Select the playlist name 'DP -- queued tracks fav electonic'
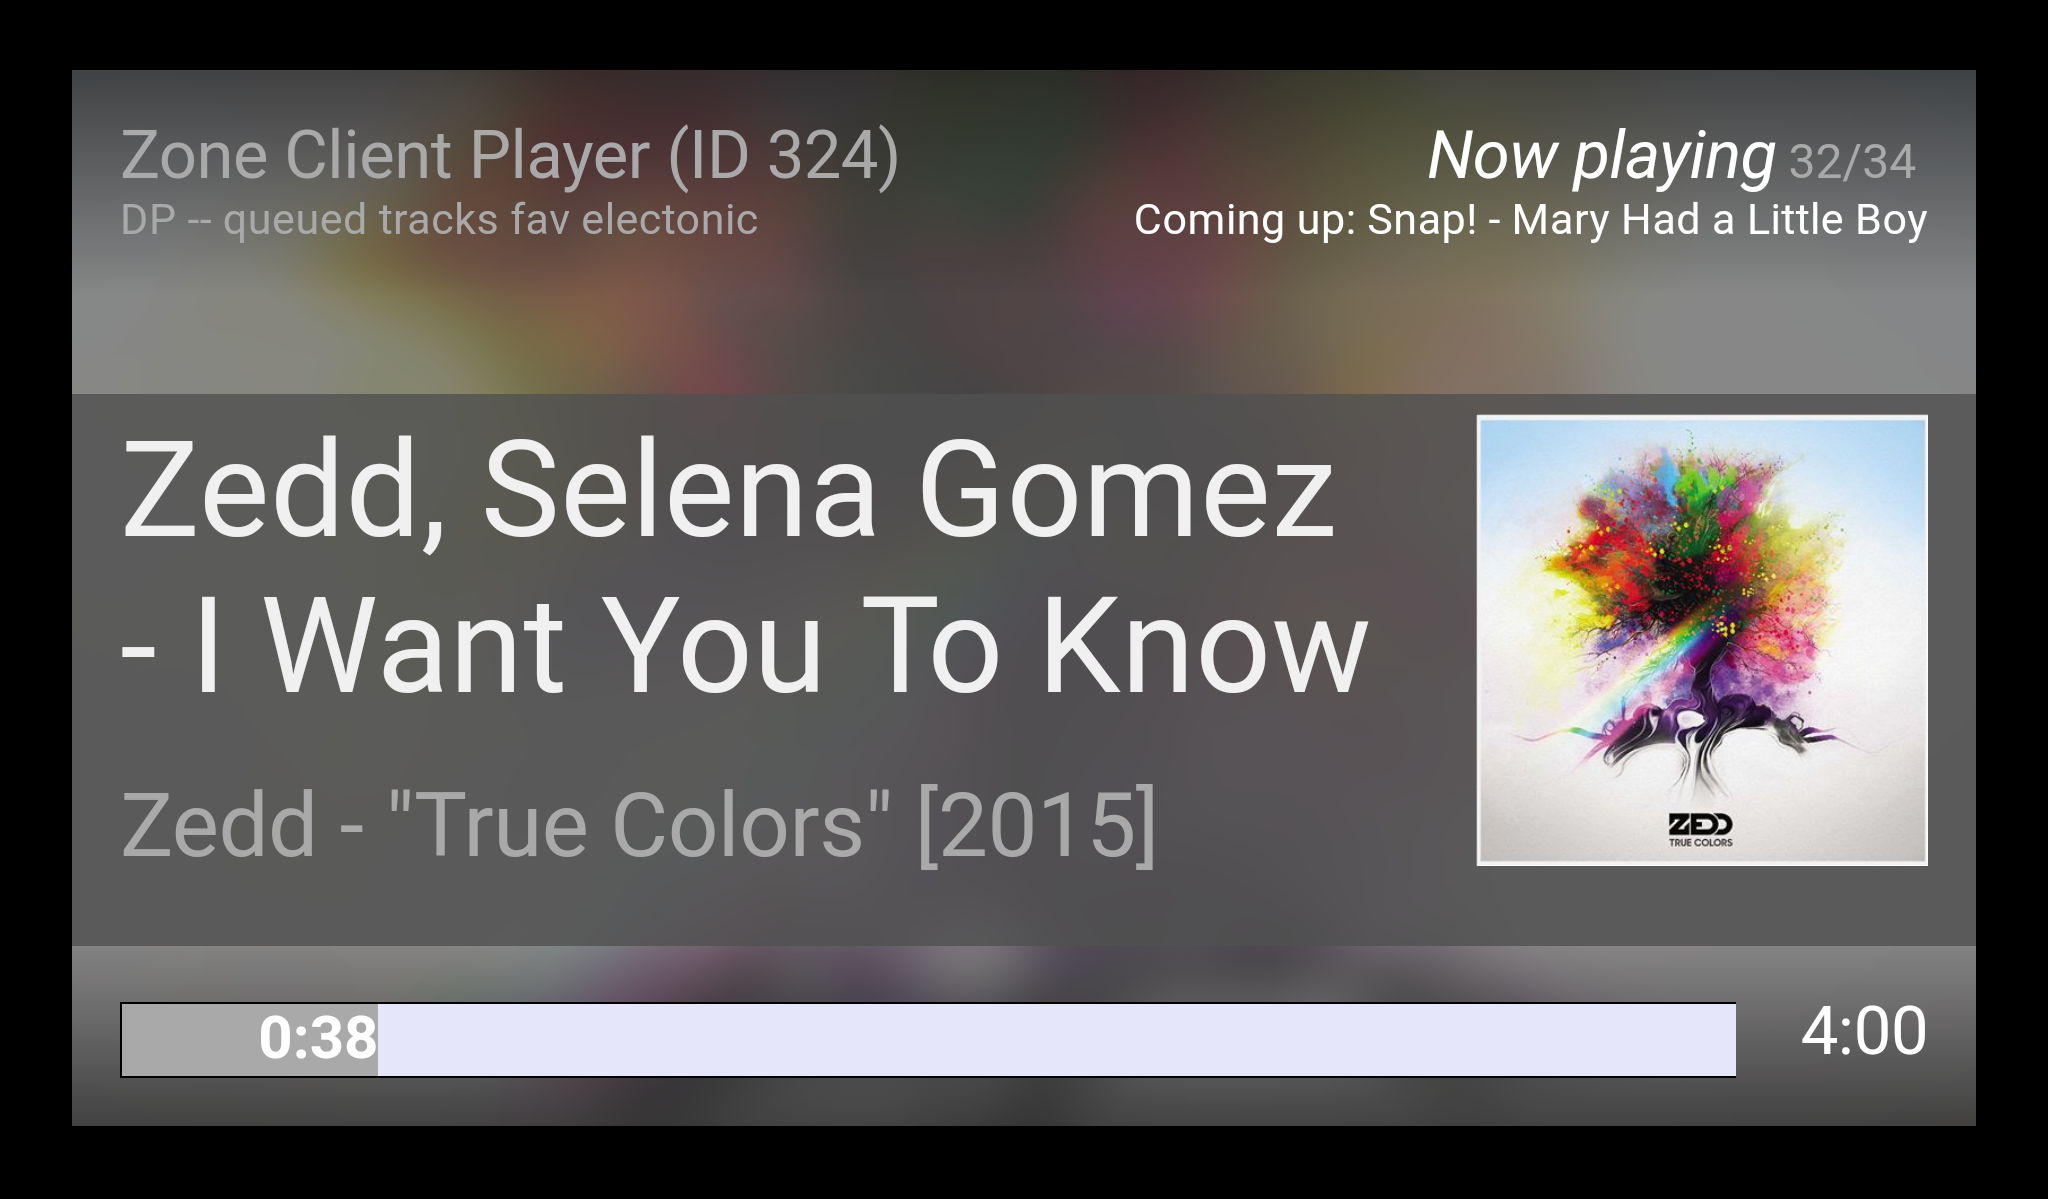This screenshot has width=2048, height=1199. [x=439, y=220]
